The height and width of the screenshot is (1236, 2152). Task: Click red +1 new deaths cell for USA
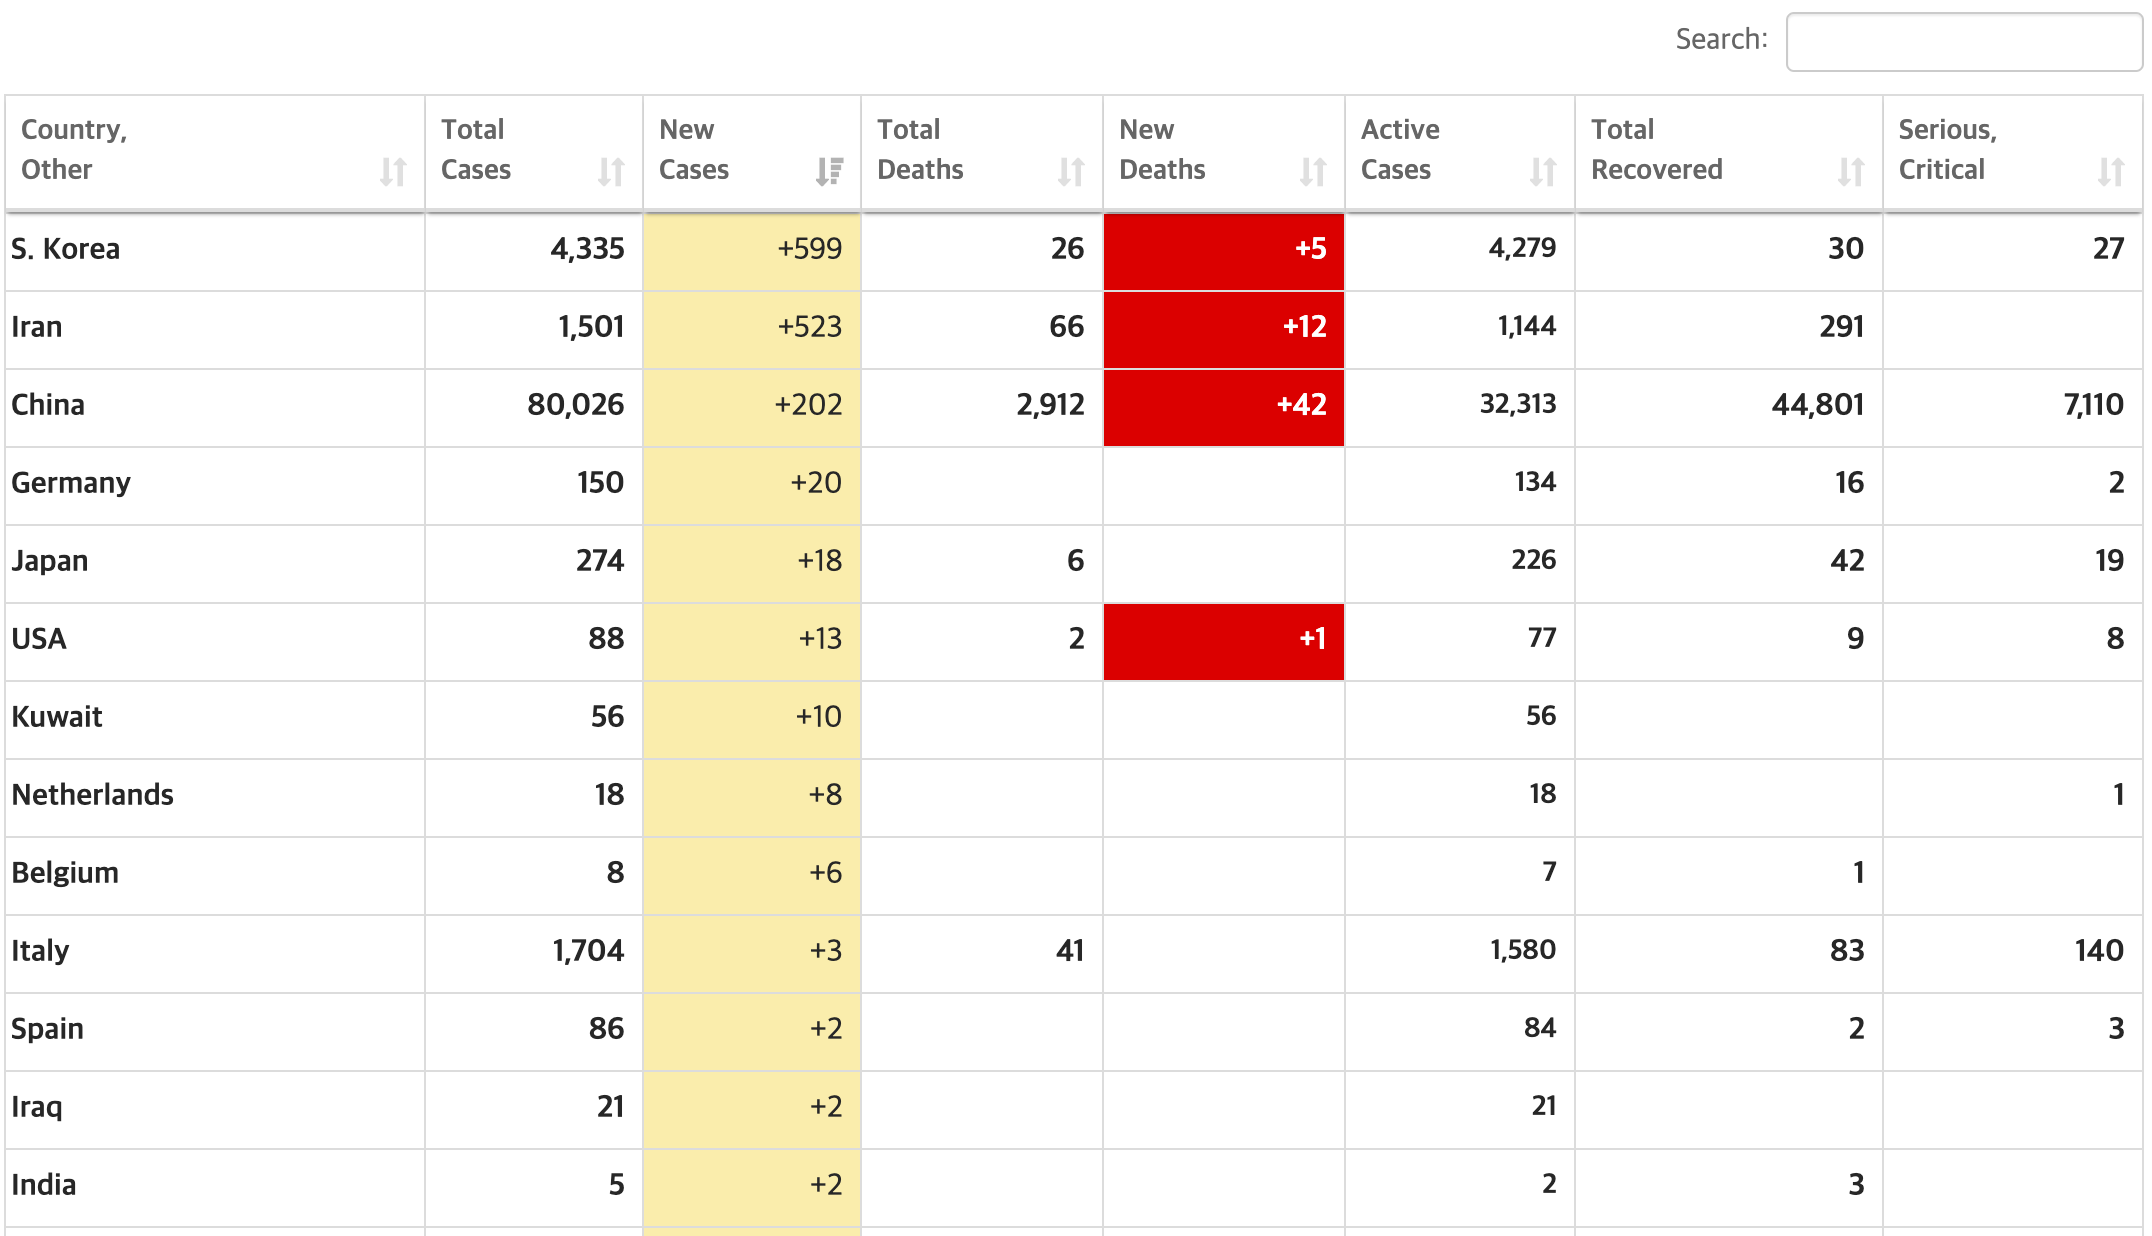pos(1223,639)
